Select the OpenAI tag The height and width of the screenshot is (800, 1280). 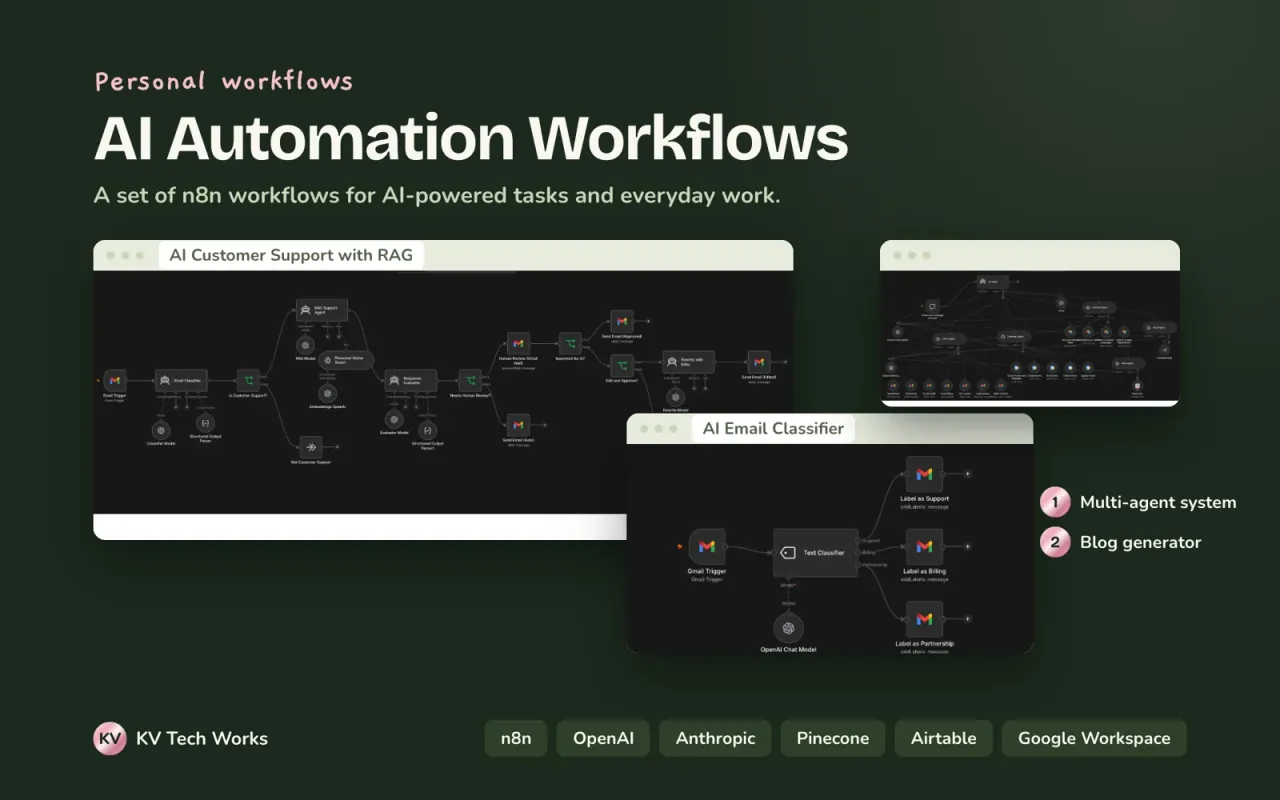pos(603,739)
